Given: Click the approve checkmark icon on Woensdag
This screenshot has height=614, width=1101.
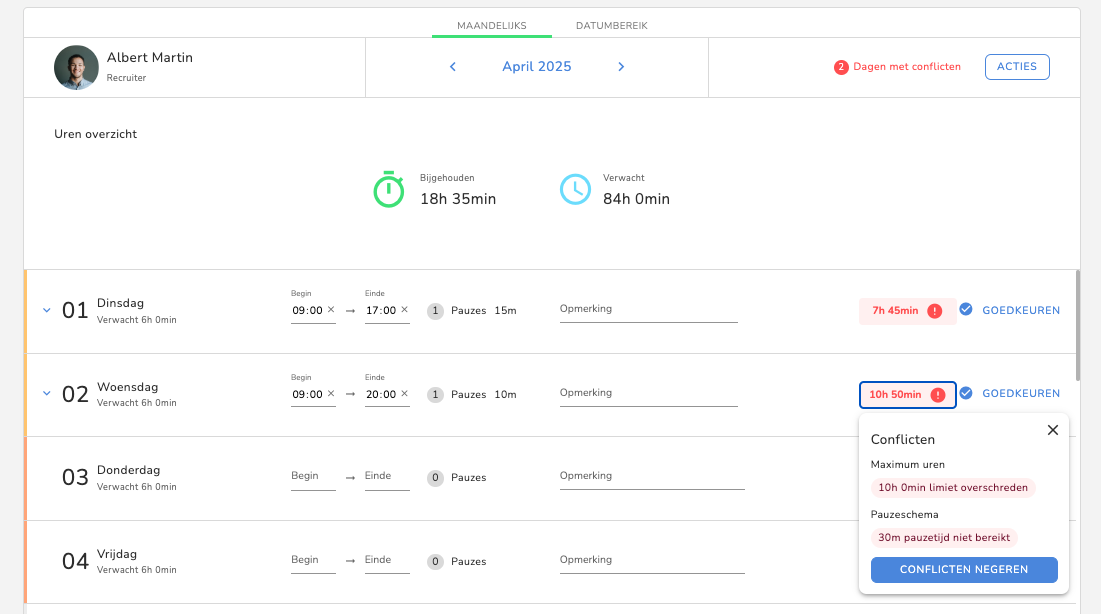Looking at the screenshot, I should (x=966, y=393).
